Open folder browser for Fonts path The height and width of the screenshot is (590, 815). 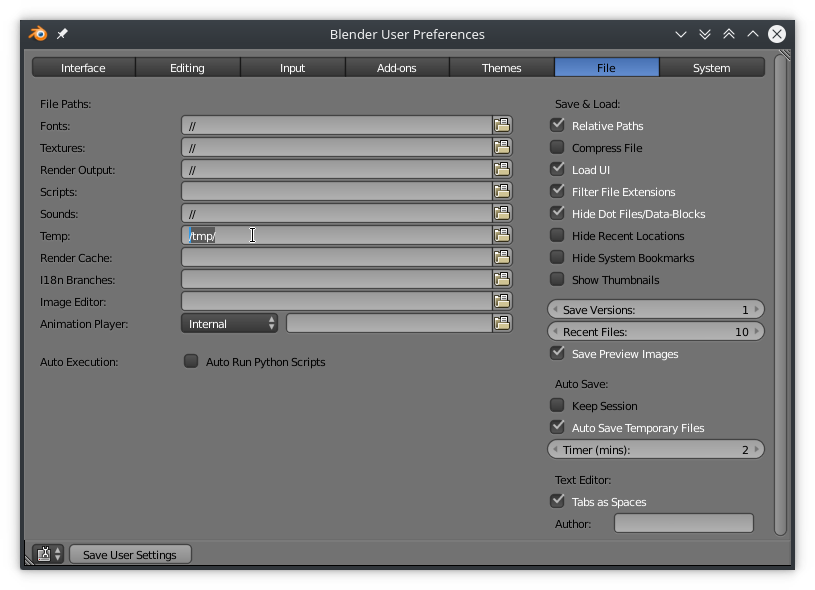(502, 125)
